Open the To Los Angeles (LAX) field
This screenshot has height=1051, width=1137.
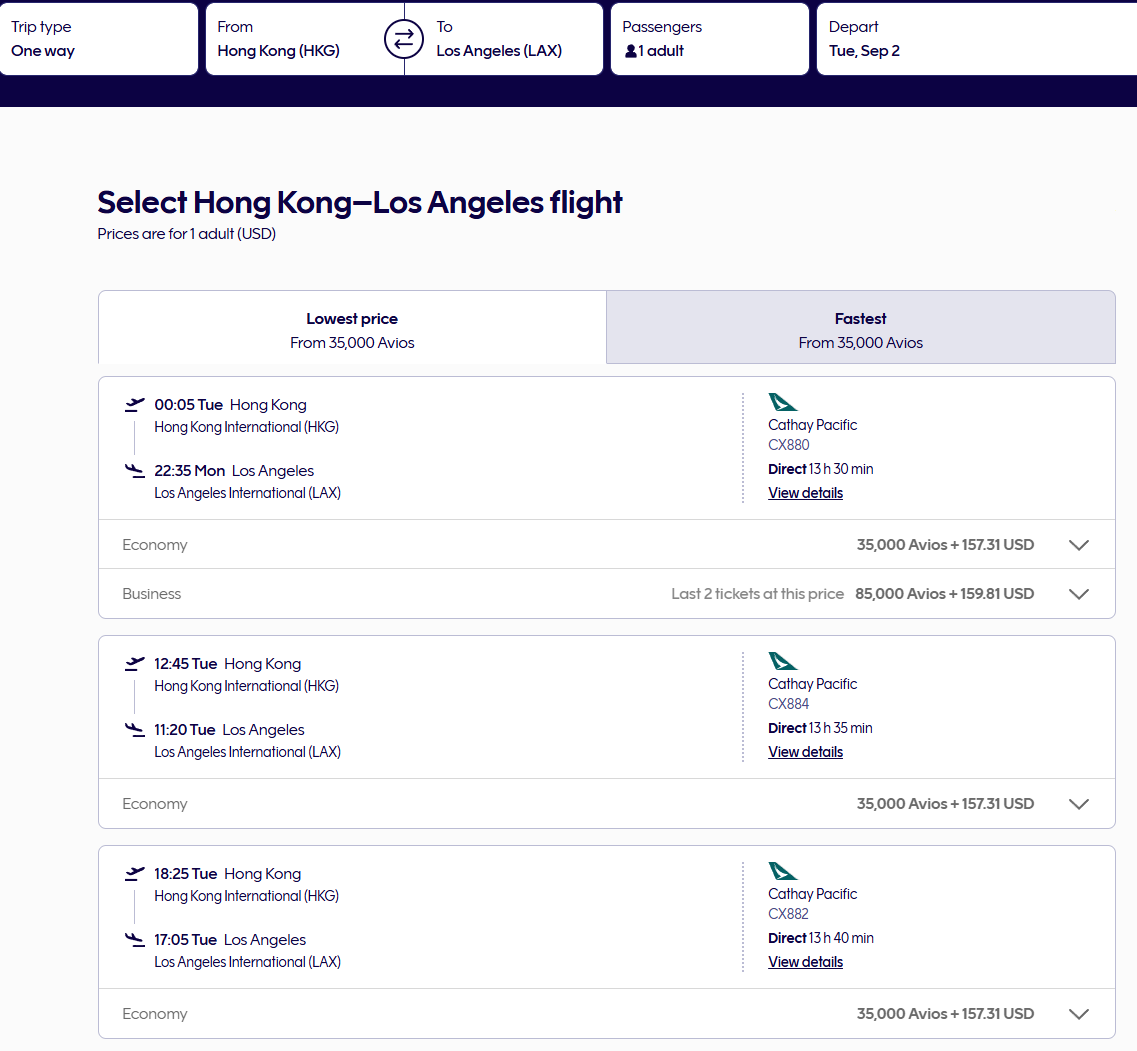504,38
